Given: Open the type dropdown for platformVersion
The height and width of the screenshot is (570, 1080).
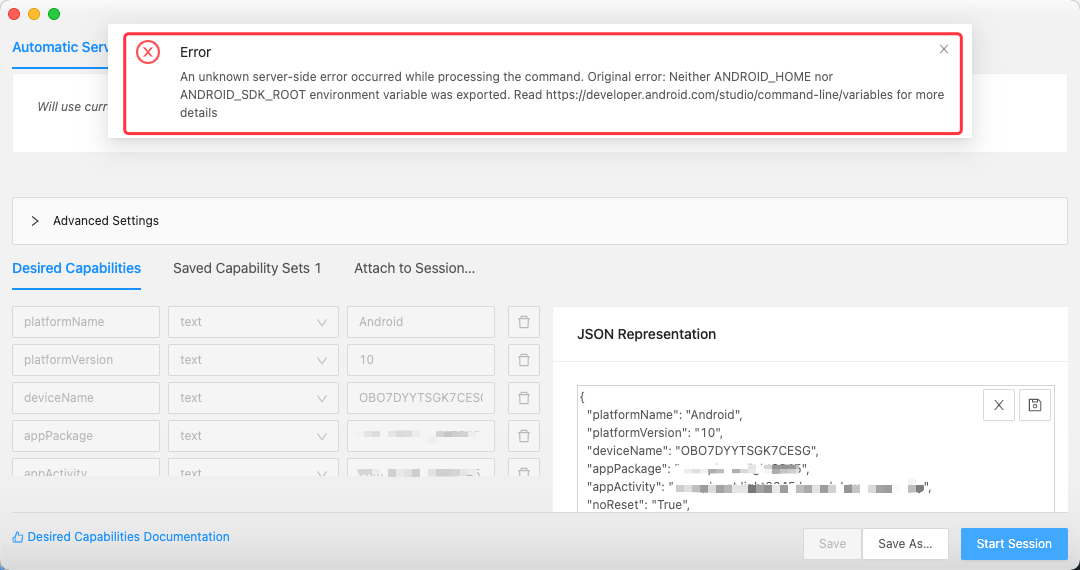Looking at the screenshot, I should point(253,359).
